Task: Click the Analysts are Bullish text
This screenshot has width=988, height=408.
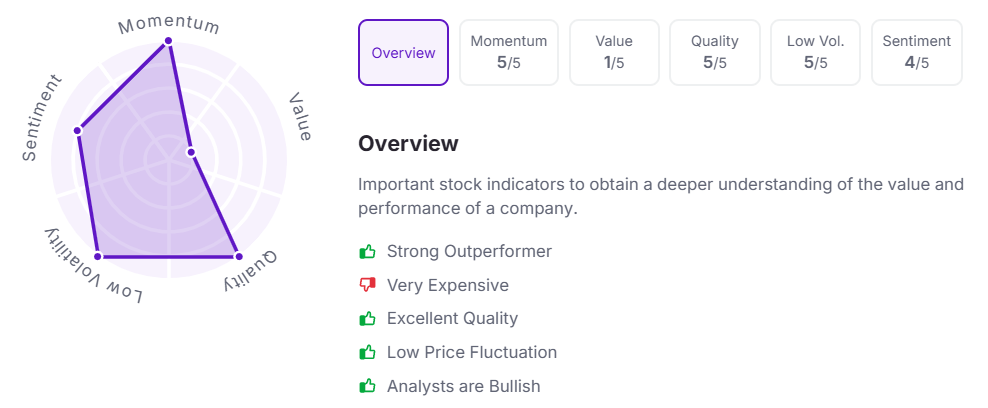Action: point(463,385)
